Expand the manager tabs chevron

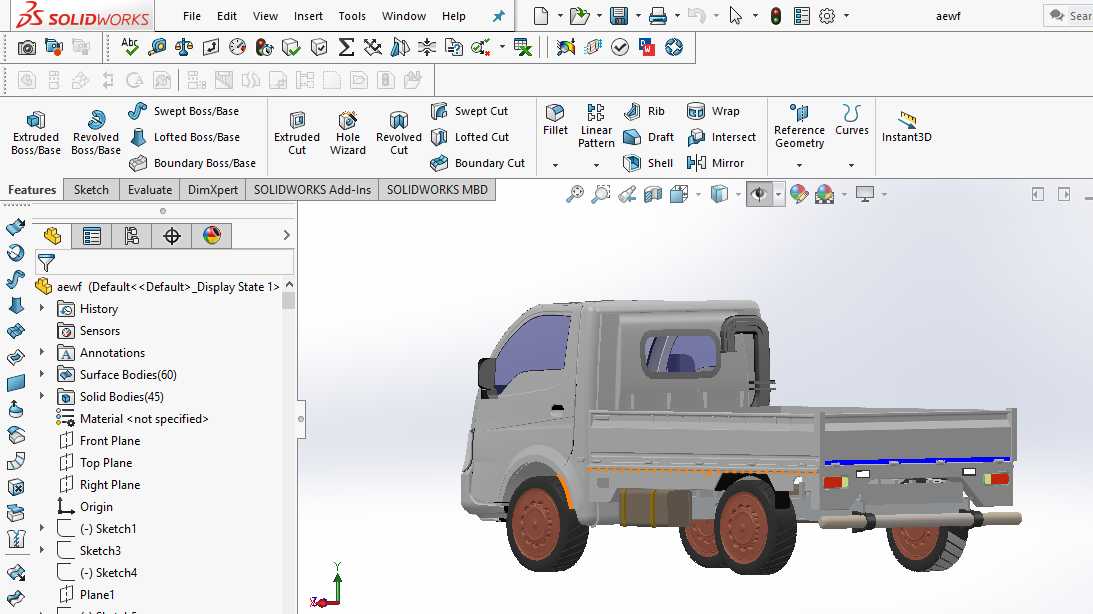tap(286, 236)
